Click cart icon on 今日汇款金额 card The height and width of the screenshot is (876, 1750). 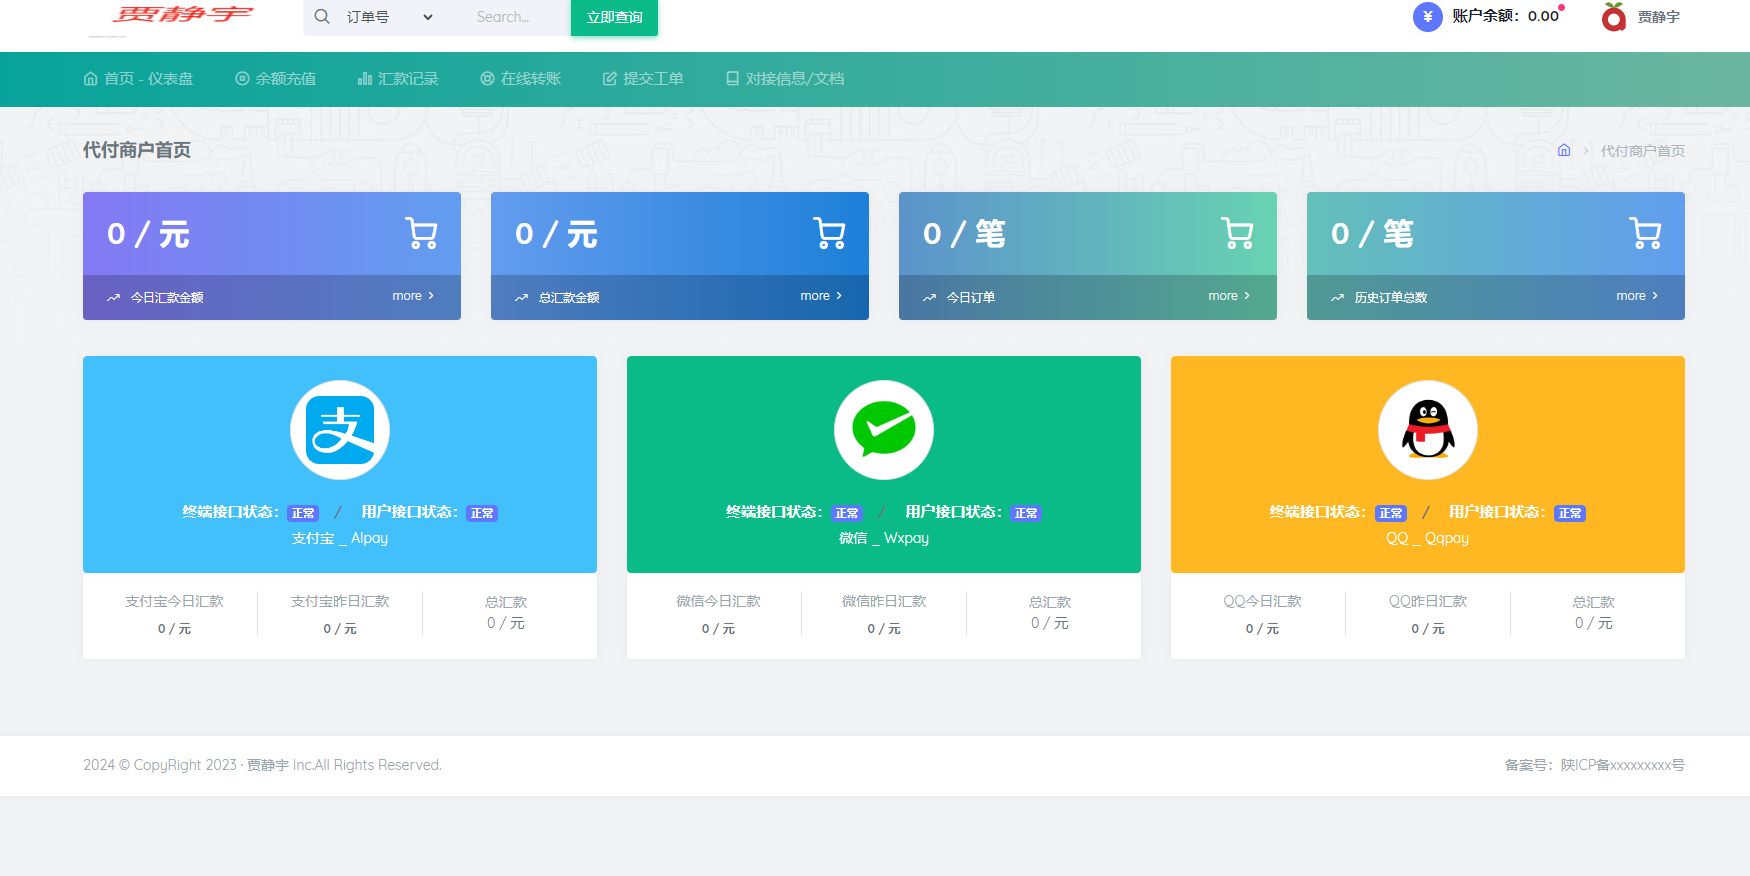coord(421,233)
